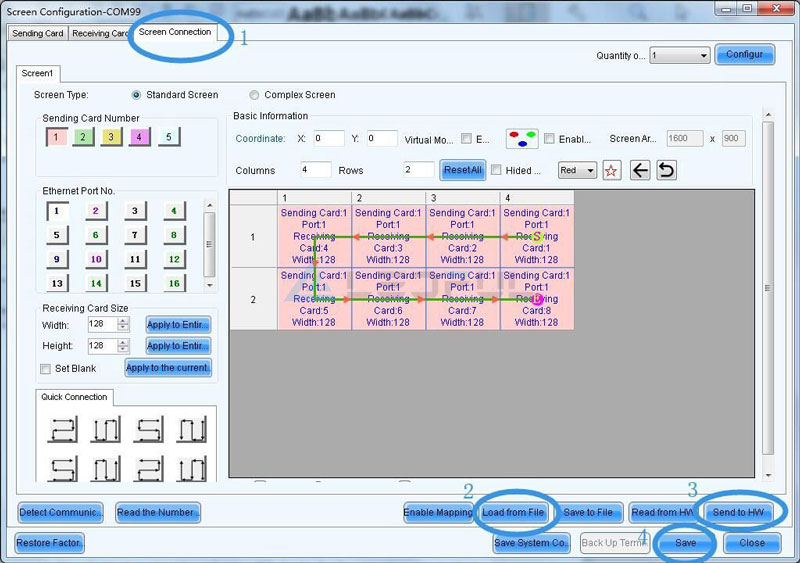The image size is (800, 563).
Task: Select the Complex Screen radio button
Action: (254, 95)
